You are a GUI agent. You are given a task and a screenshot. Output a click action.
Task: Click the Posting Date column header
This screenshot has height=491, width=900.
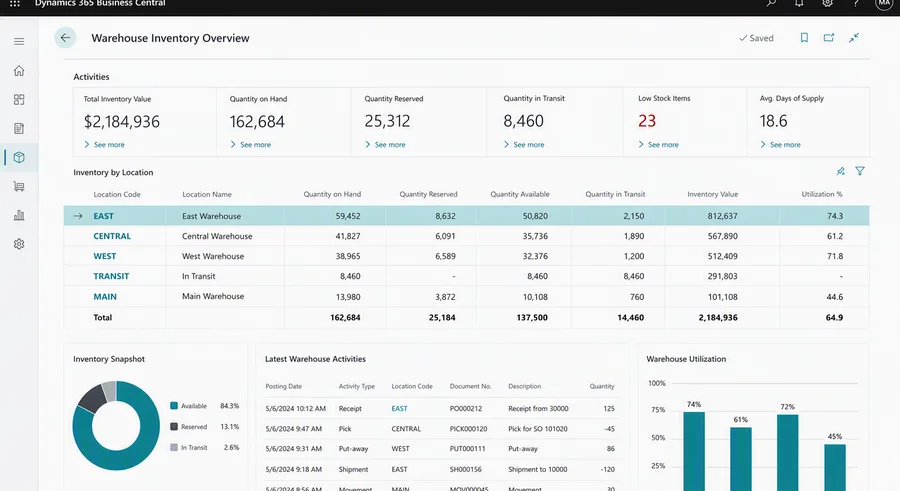pyautogui.click(x=284, y=386)
